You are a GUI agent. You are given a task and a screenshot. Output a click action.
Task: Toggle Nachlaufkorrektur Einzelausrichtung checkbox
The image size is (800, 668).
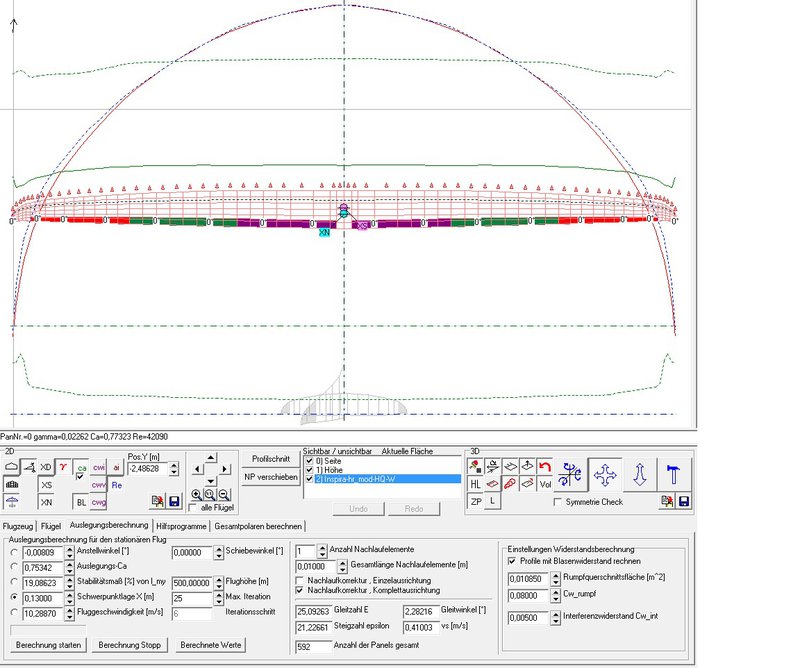pyautogui.click(x=300, y=580)
